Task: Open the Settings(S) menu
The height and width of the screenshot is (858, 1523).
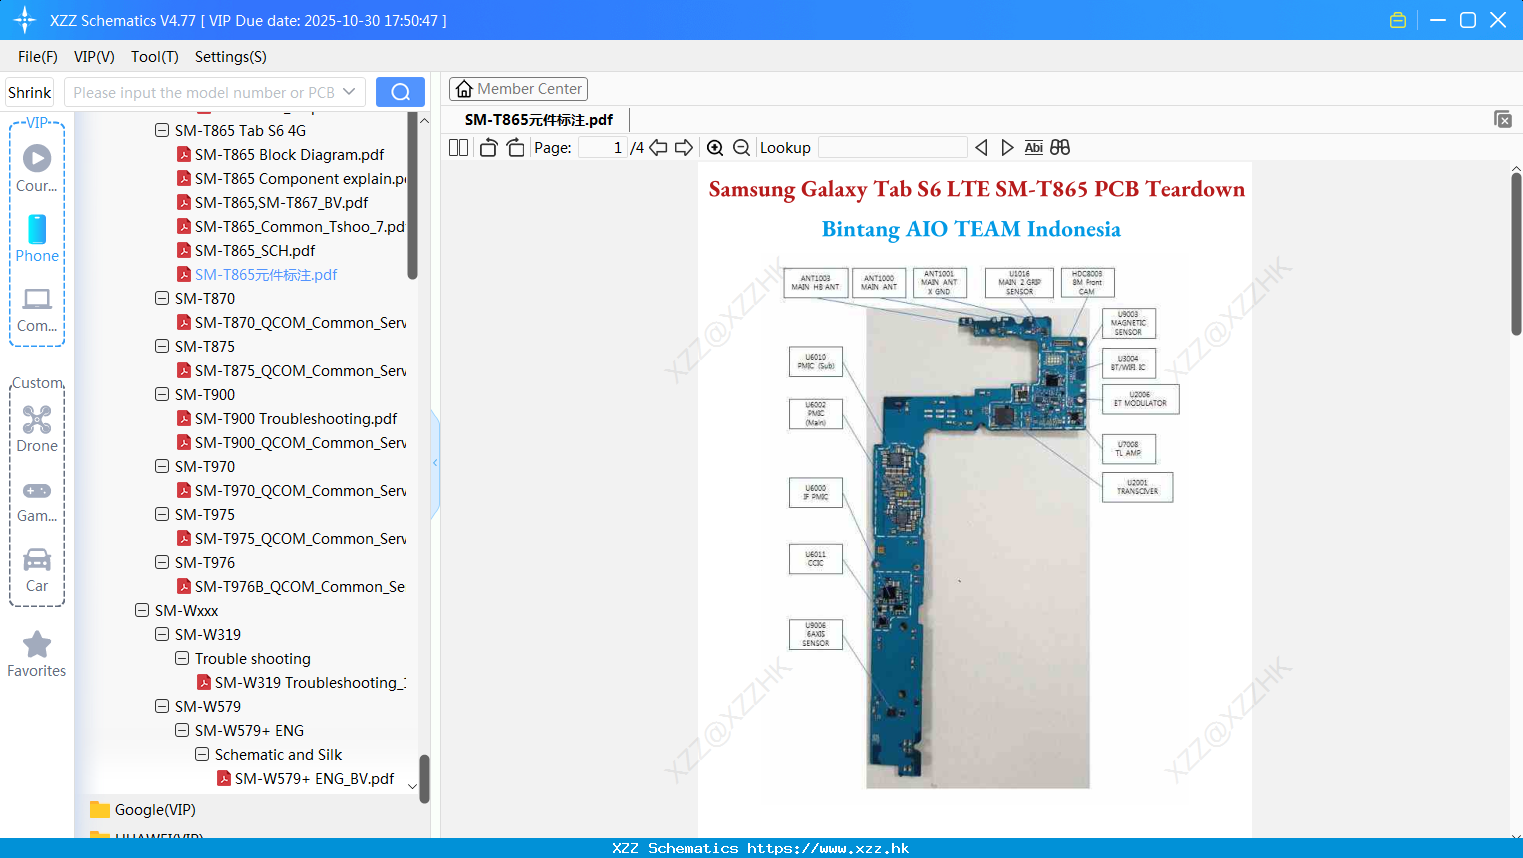Action: tap(231, 57)
